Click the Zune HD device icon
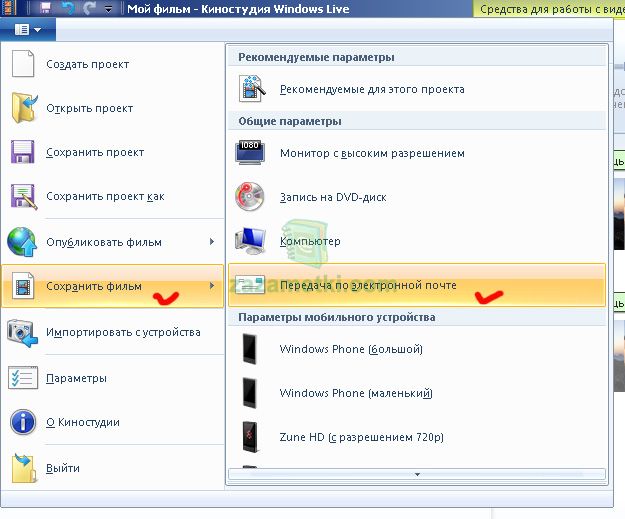The width and height of the screenshot is (625, 519). [x=250, y=437]
